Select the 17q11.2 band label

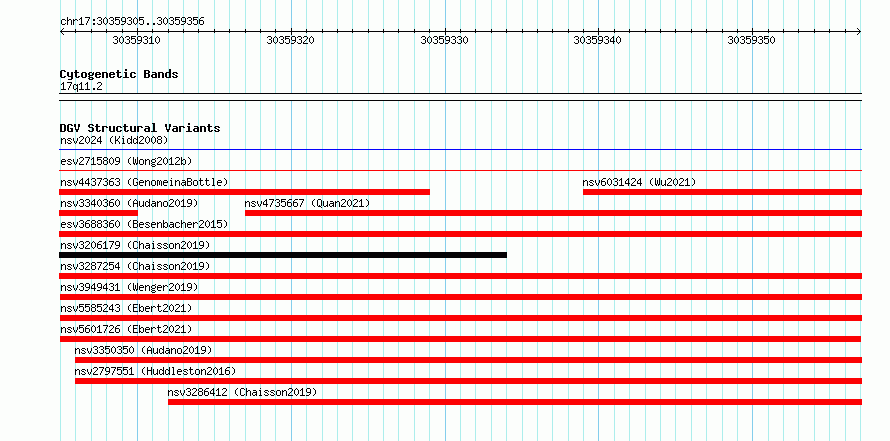81,87
